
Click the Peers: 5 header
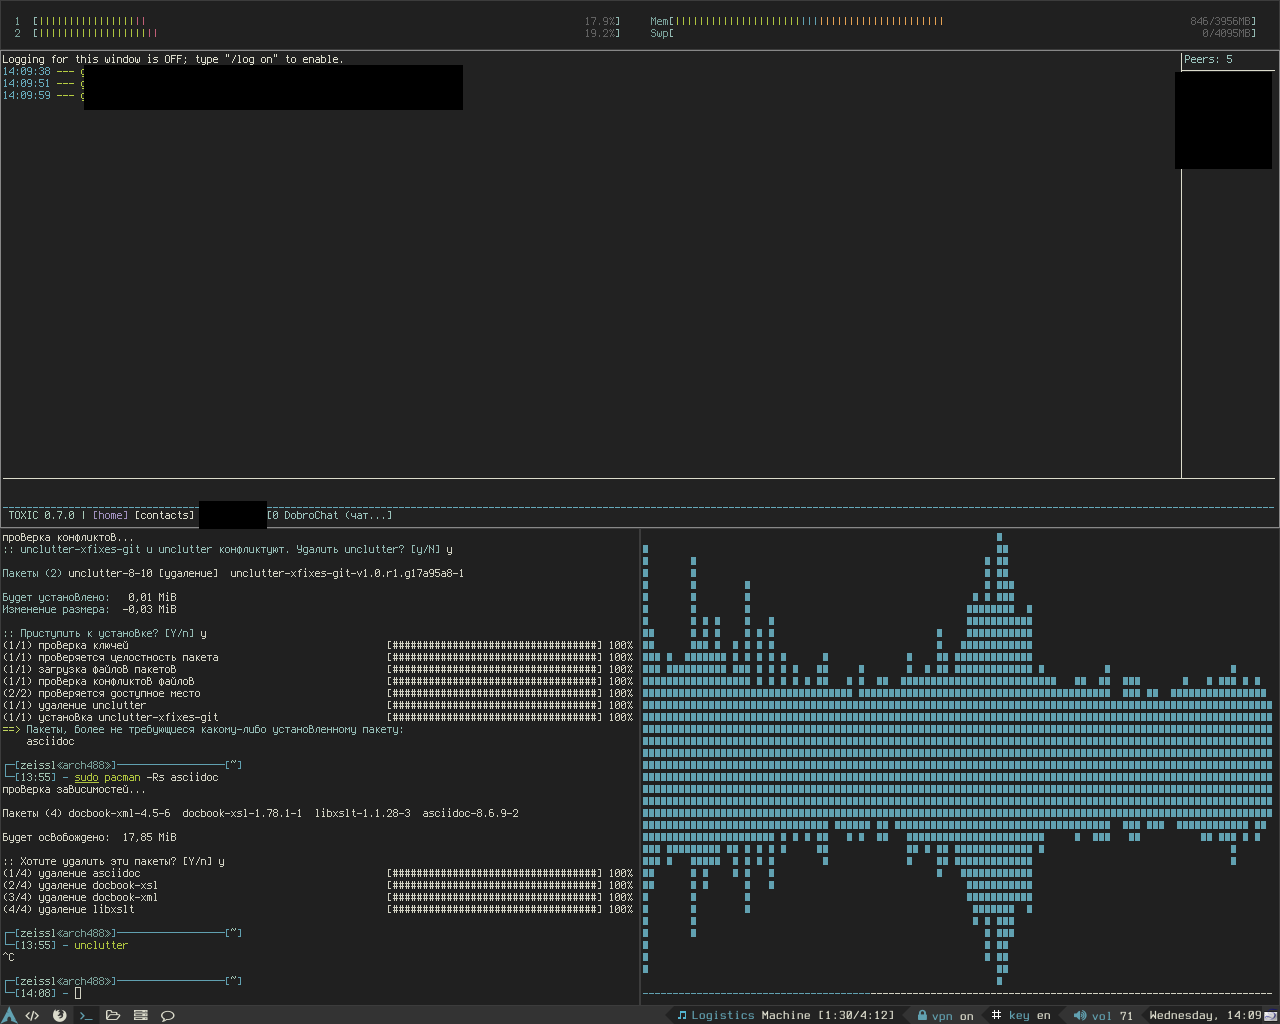(1208, 59)
